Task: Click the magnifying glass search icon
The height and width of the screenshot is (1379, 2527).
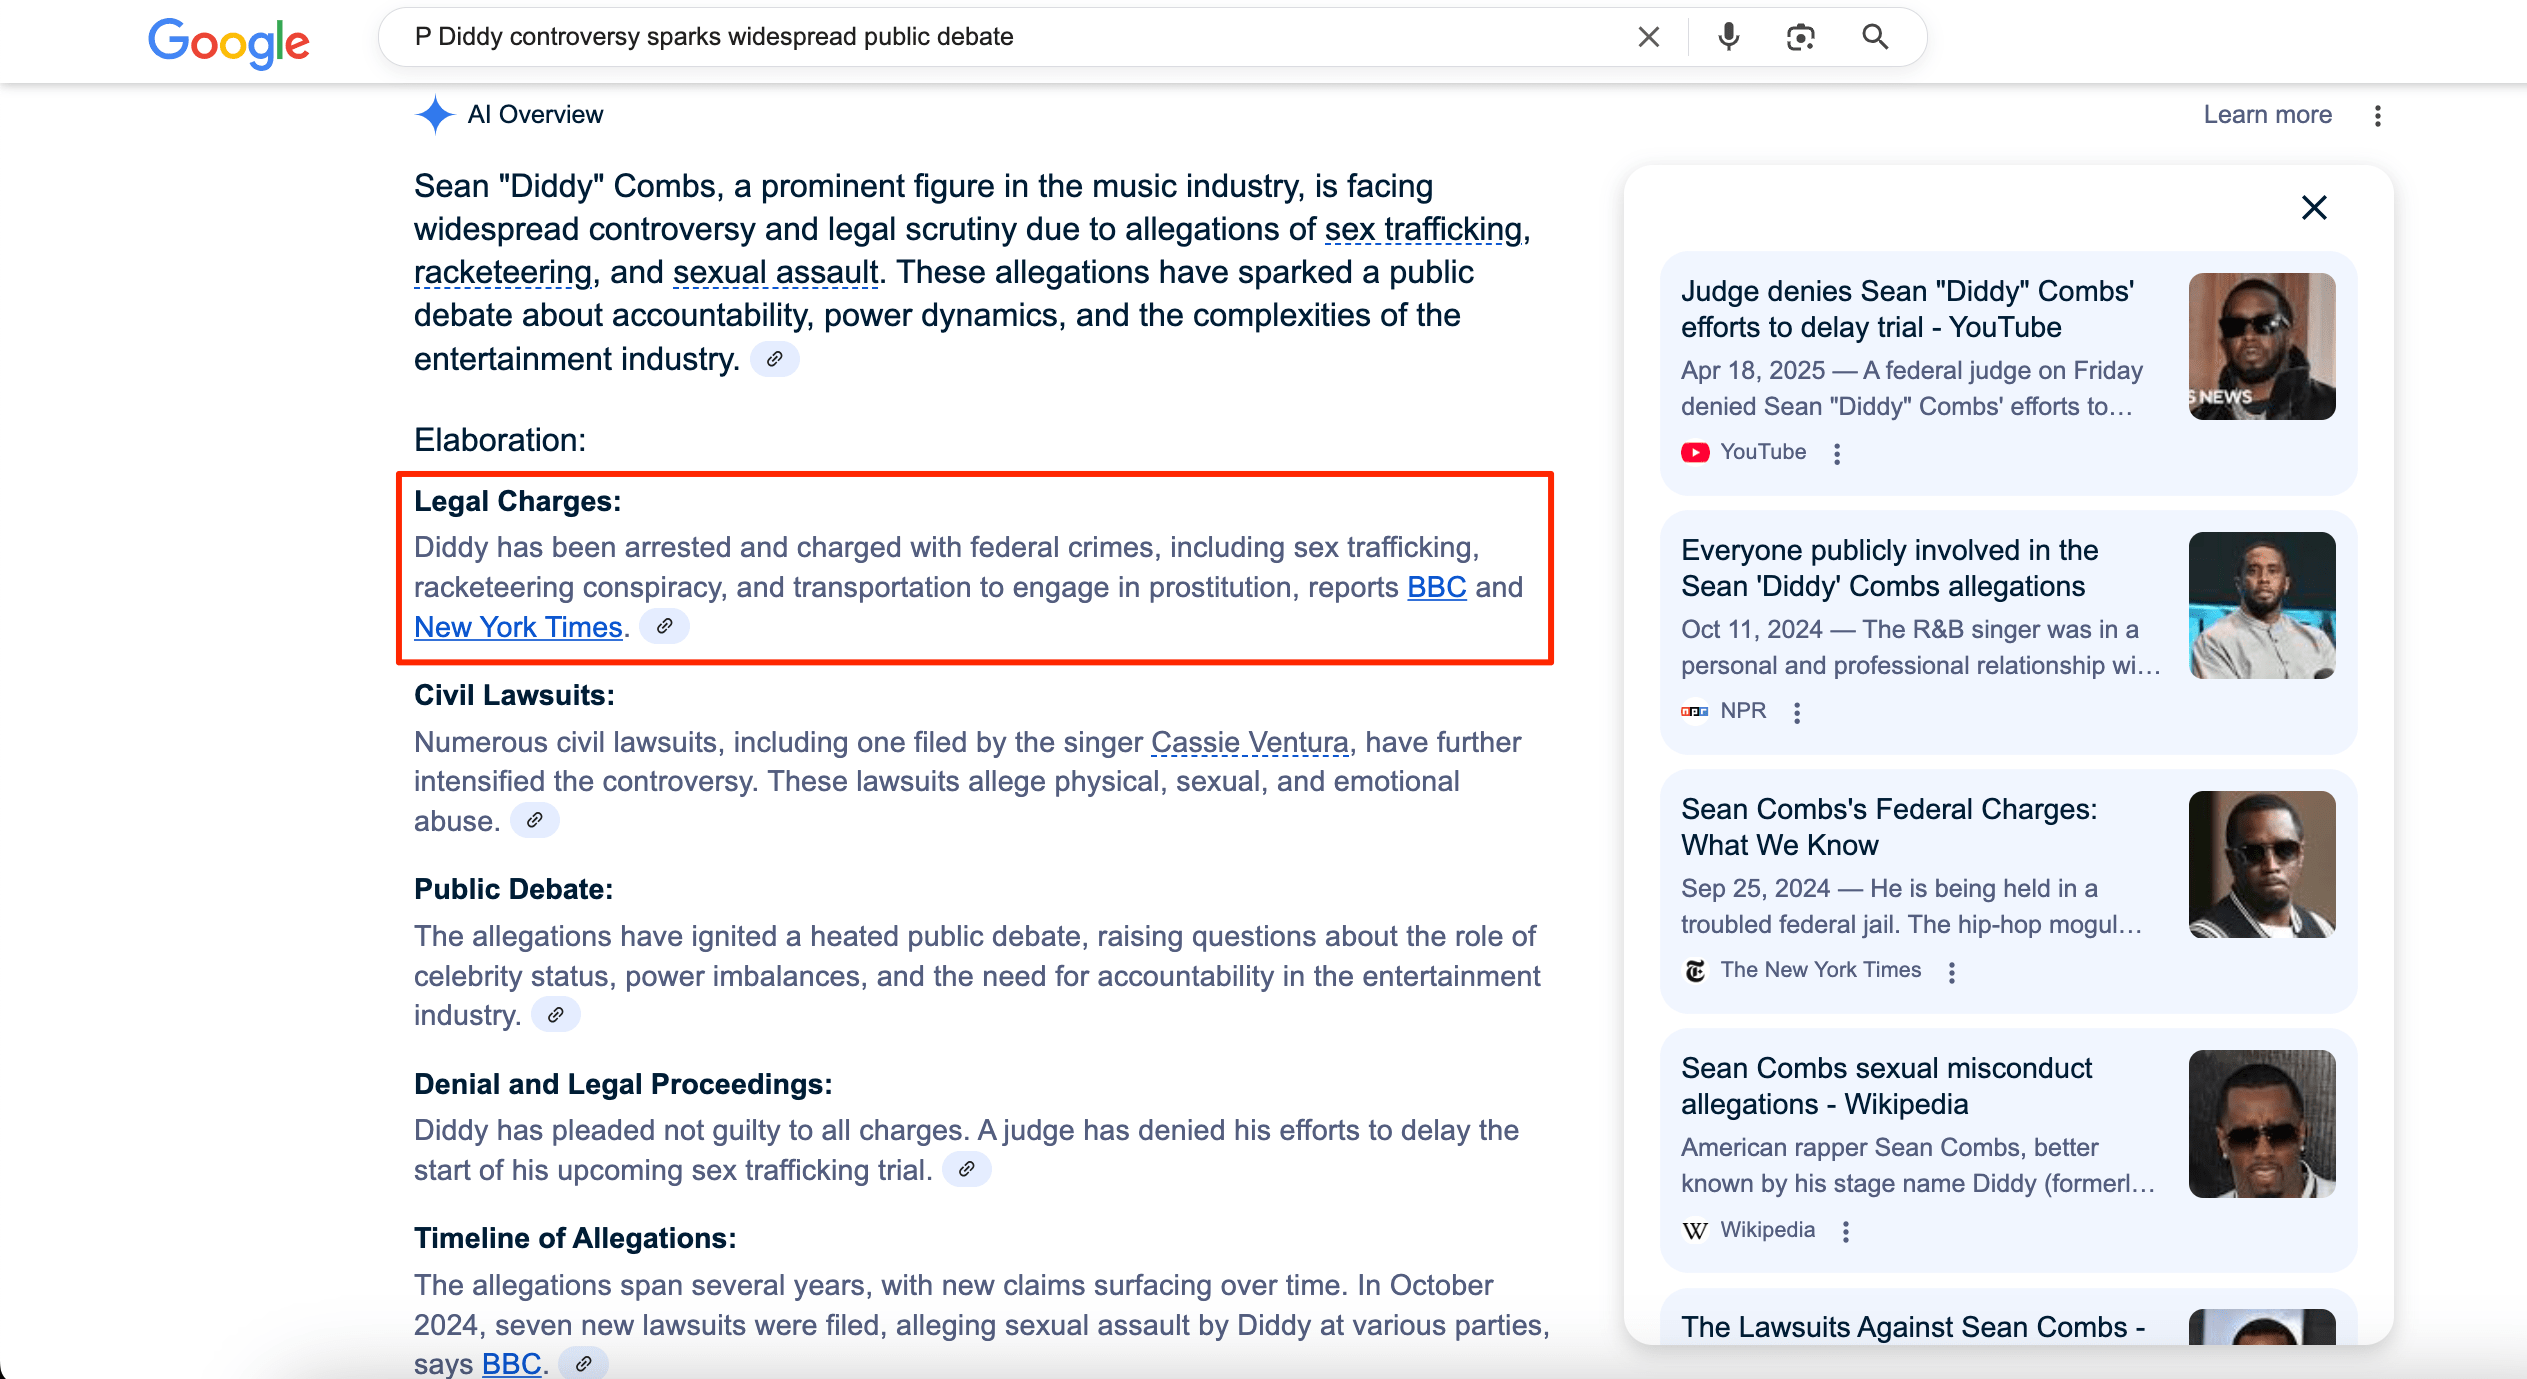Action: [1875, 37]
